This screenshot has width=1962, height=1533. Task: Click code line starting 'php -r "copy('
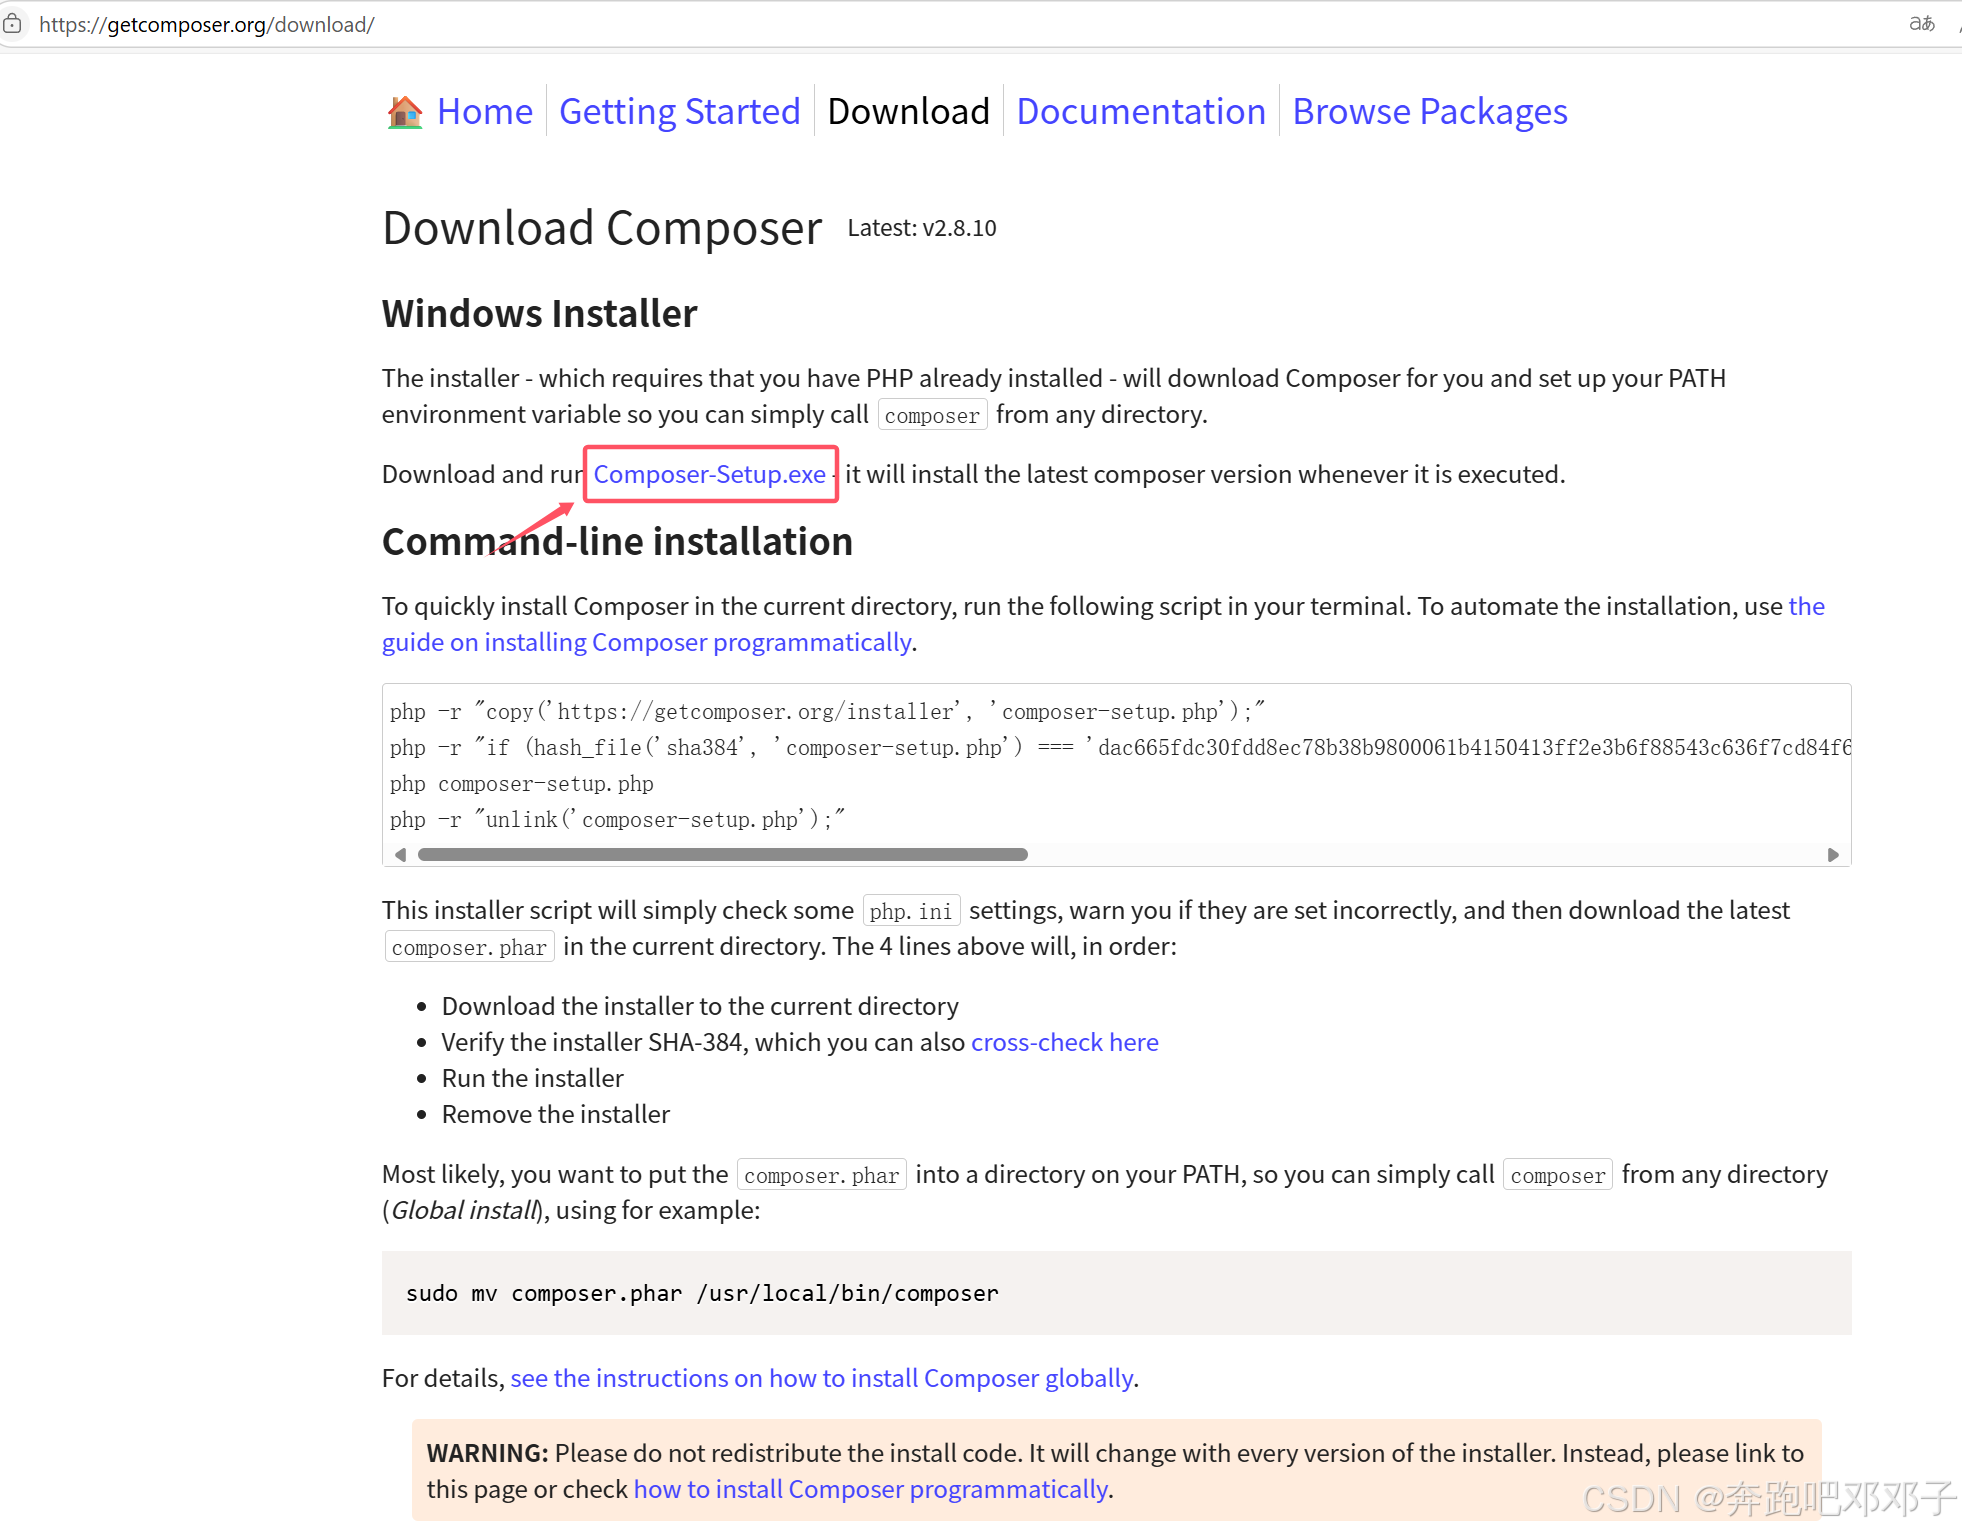click(x=828, y=712)
